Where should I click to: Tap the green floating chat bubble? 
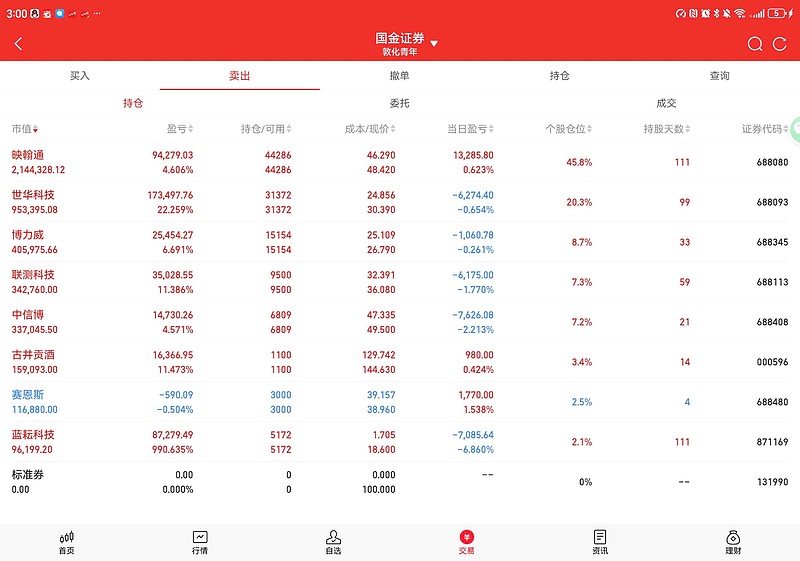coord(795,131)
